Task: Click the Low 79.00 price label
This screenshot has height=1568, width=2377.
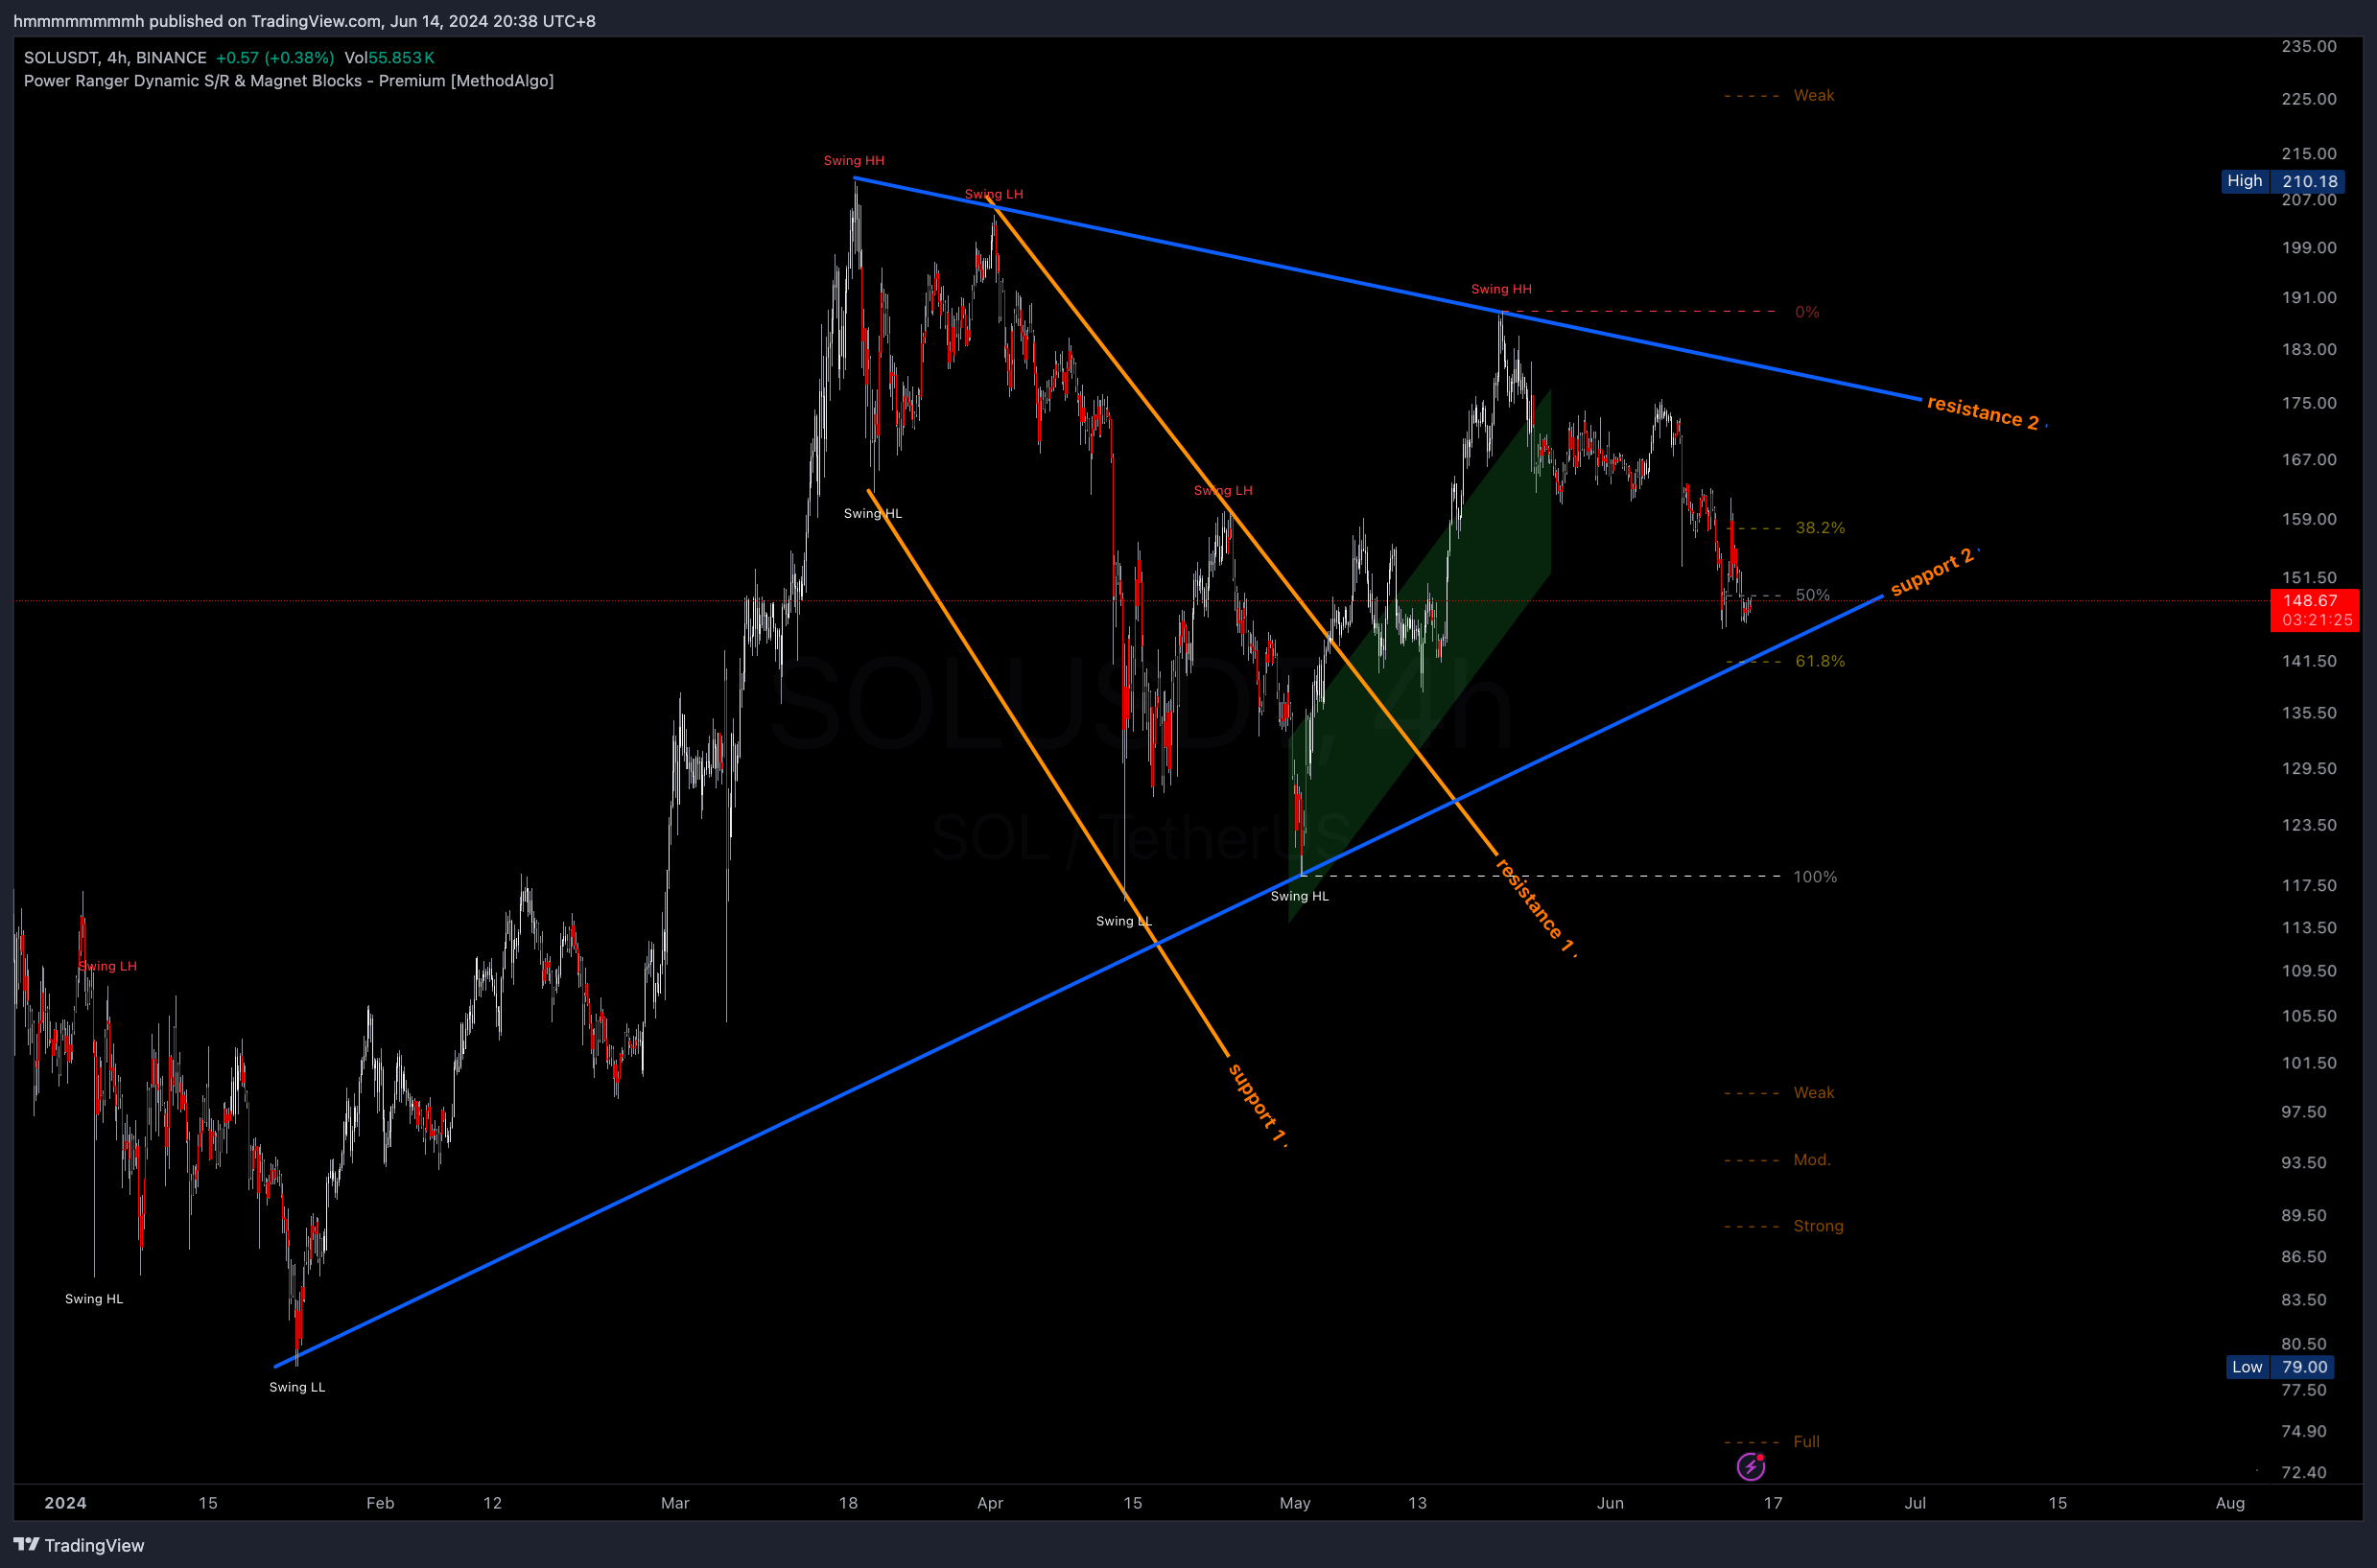Action: coord(2281,1367)
